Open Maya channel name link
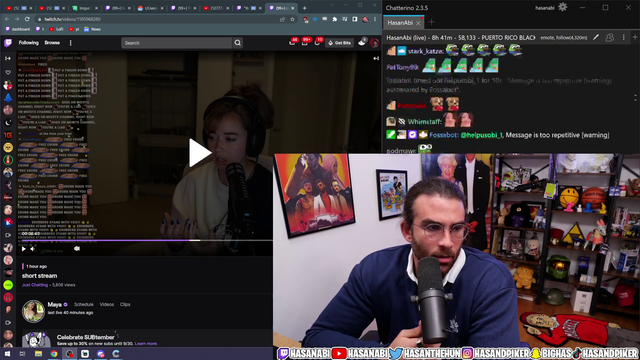 [x=55, y=304]
